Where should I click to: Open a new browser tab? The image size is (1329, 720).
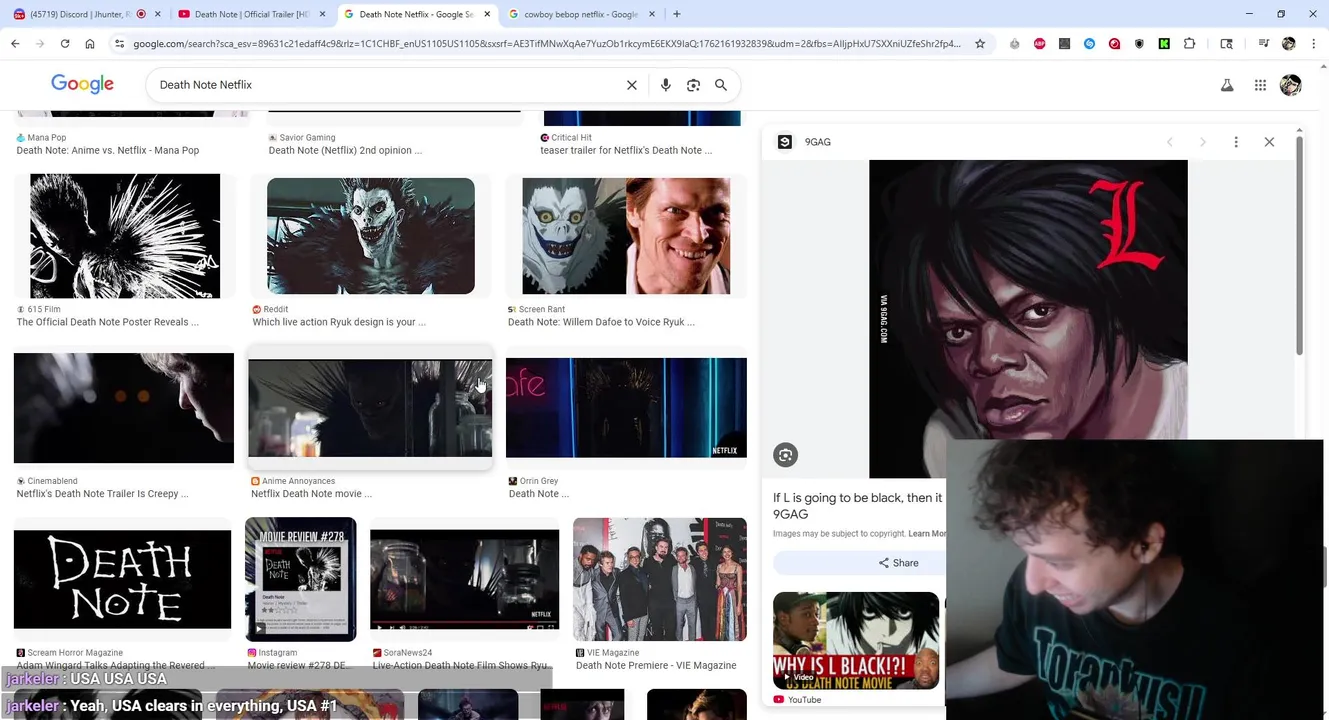click(677, 14)
